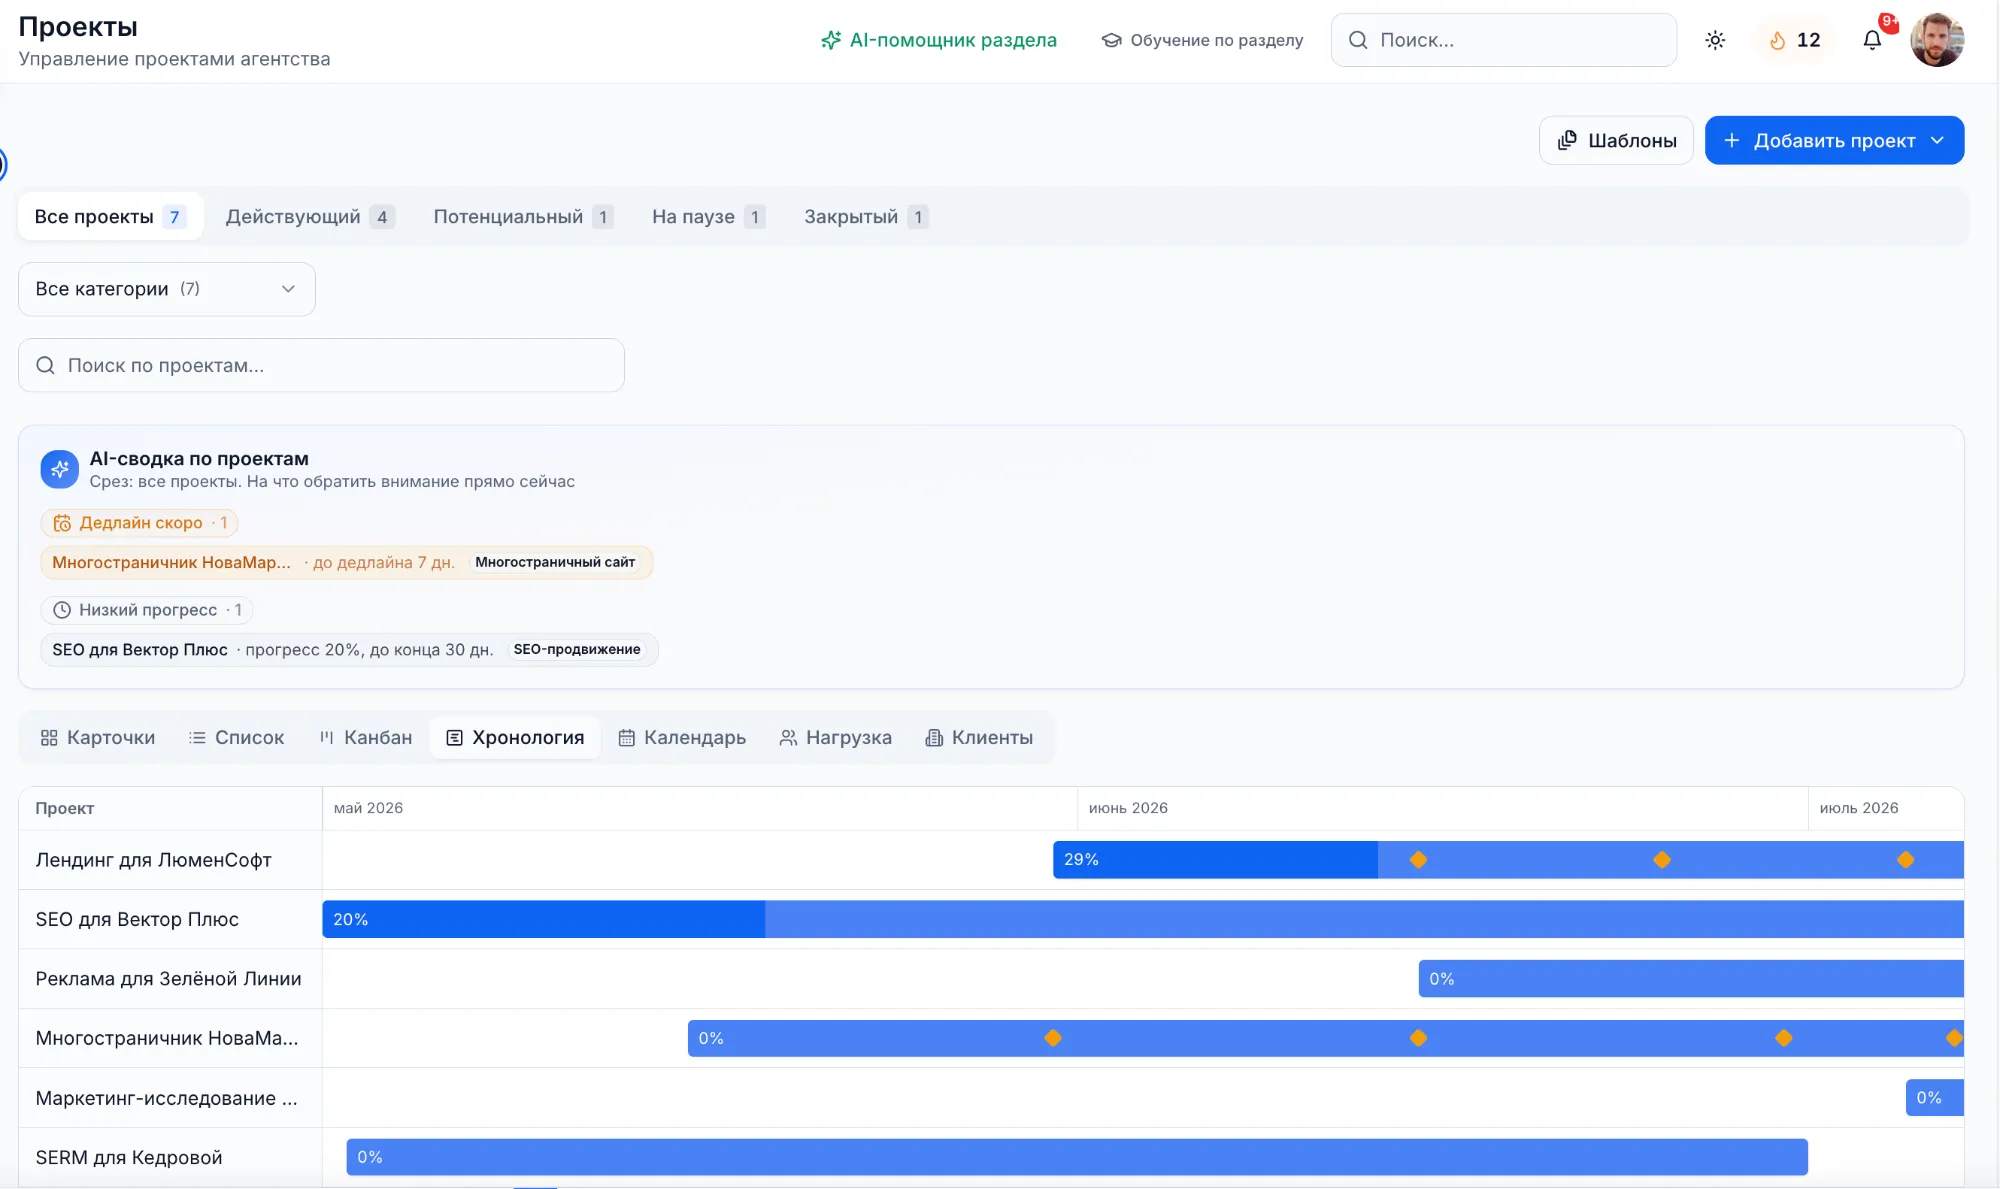Expand the Добавить проект dropdown arrow
Screen dimensions: 2000x1189
[1938, 140]
